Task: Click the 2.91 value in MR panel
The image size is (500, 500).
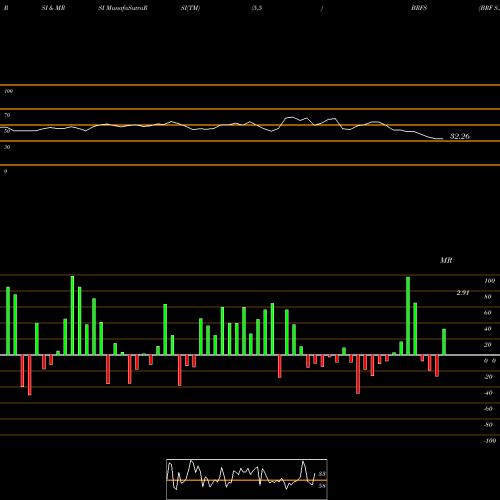Action: click(x=463, y=293)
